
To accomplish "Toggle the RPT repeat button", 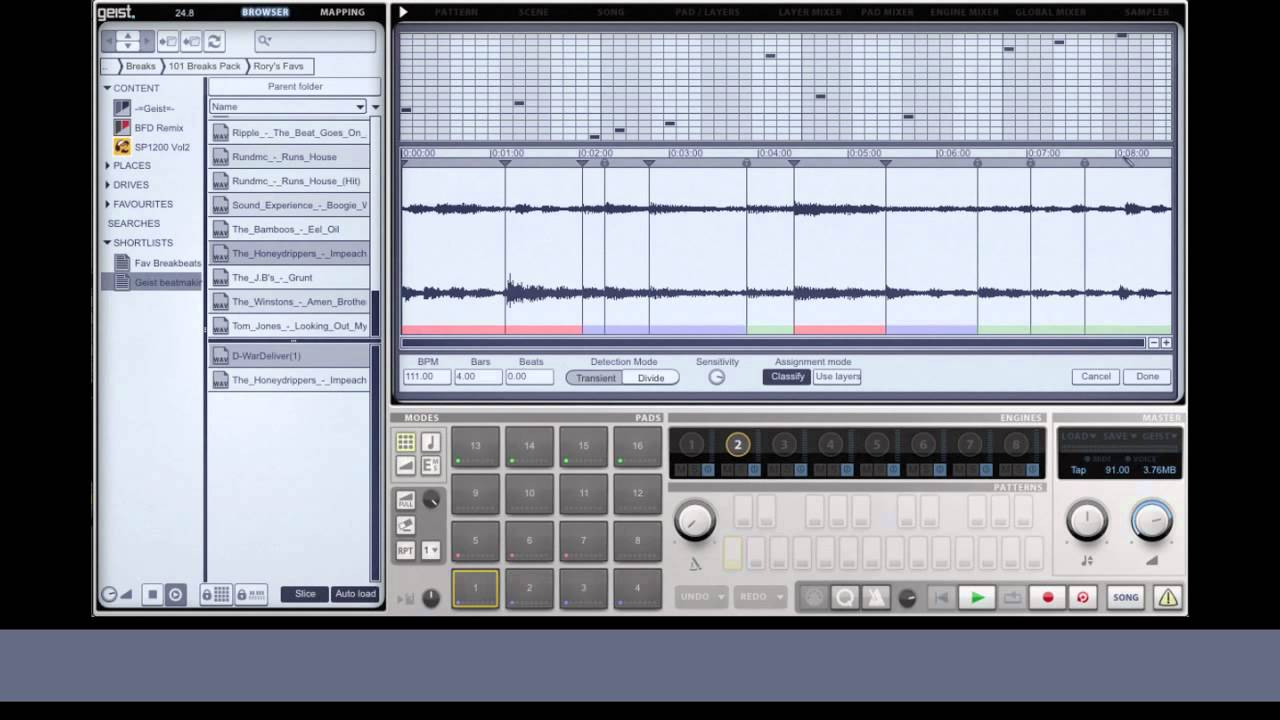I will [406, 550].
